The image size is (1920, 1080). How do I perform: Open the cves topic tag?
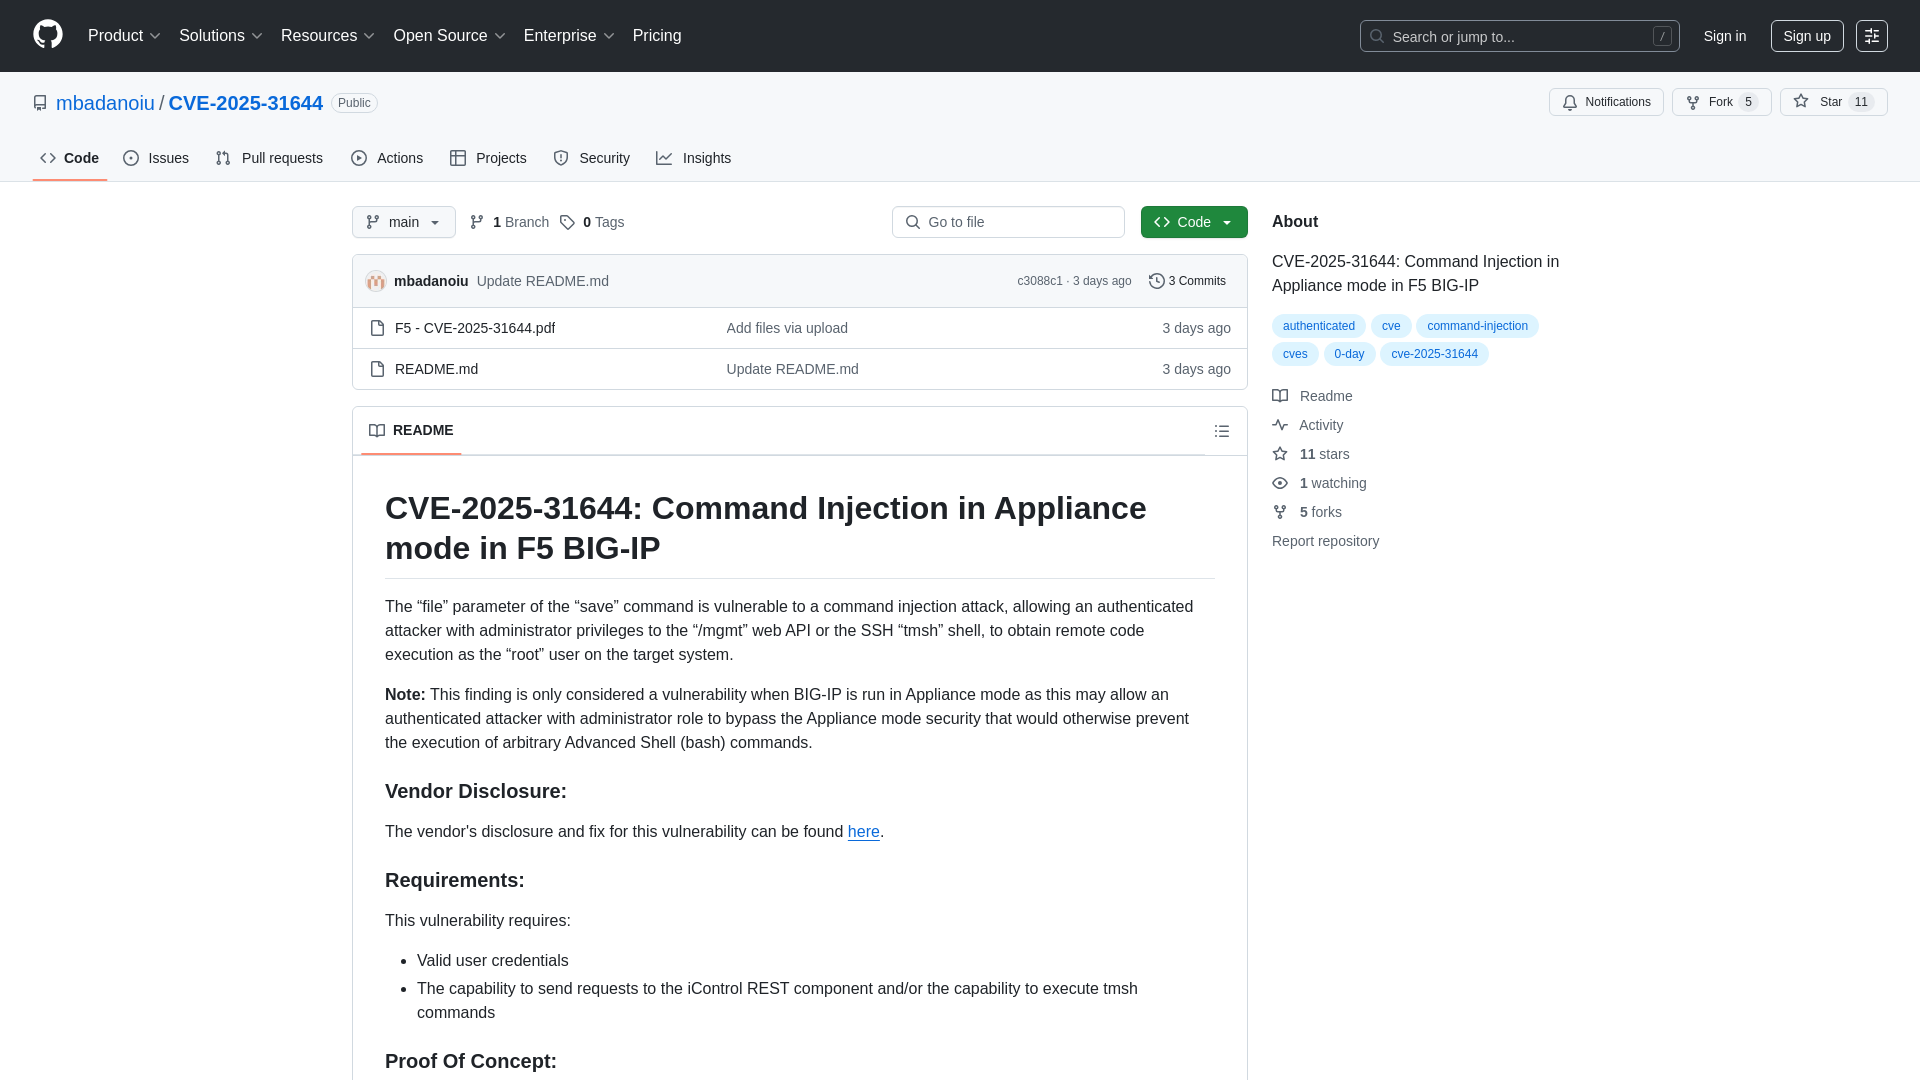tap(1295, 354)
